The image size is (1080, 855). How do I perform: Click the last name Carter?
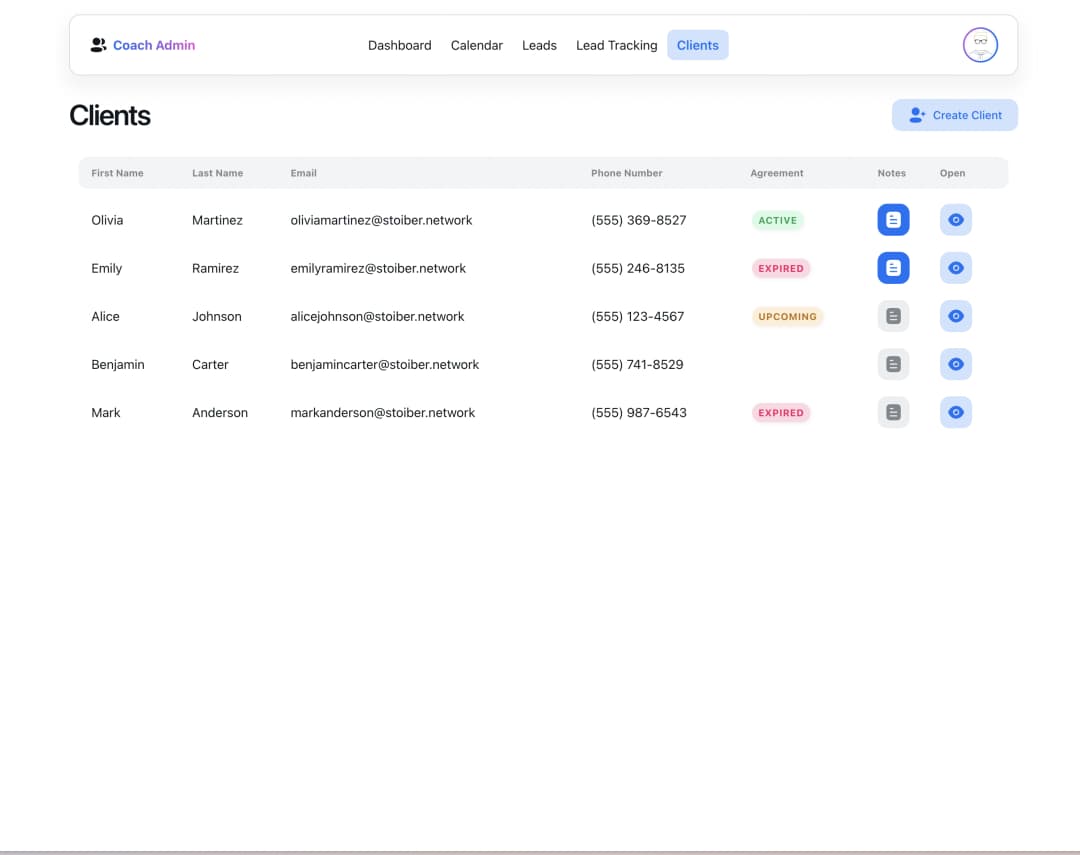click(x=210, y=364)
